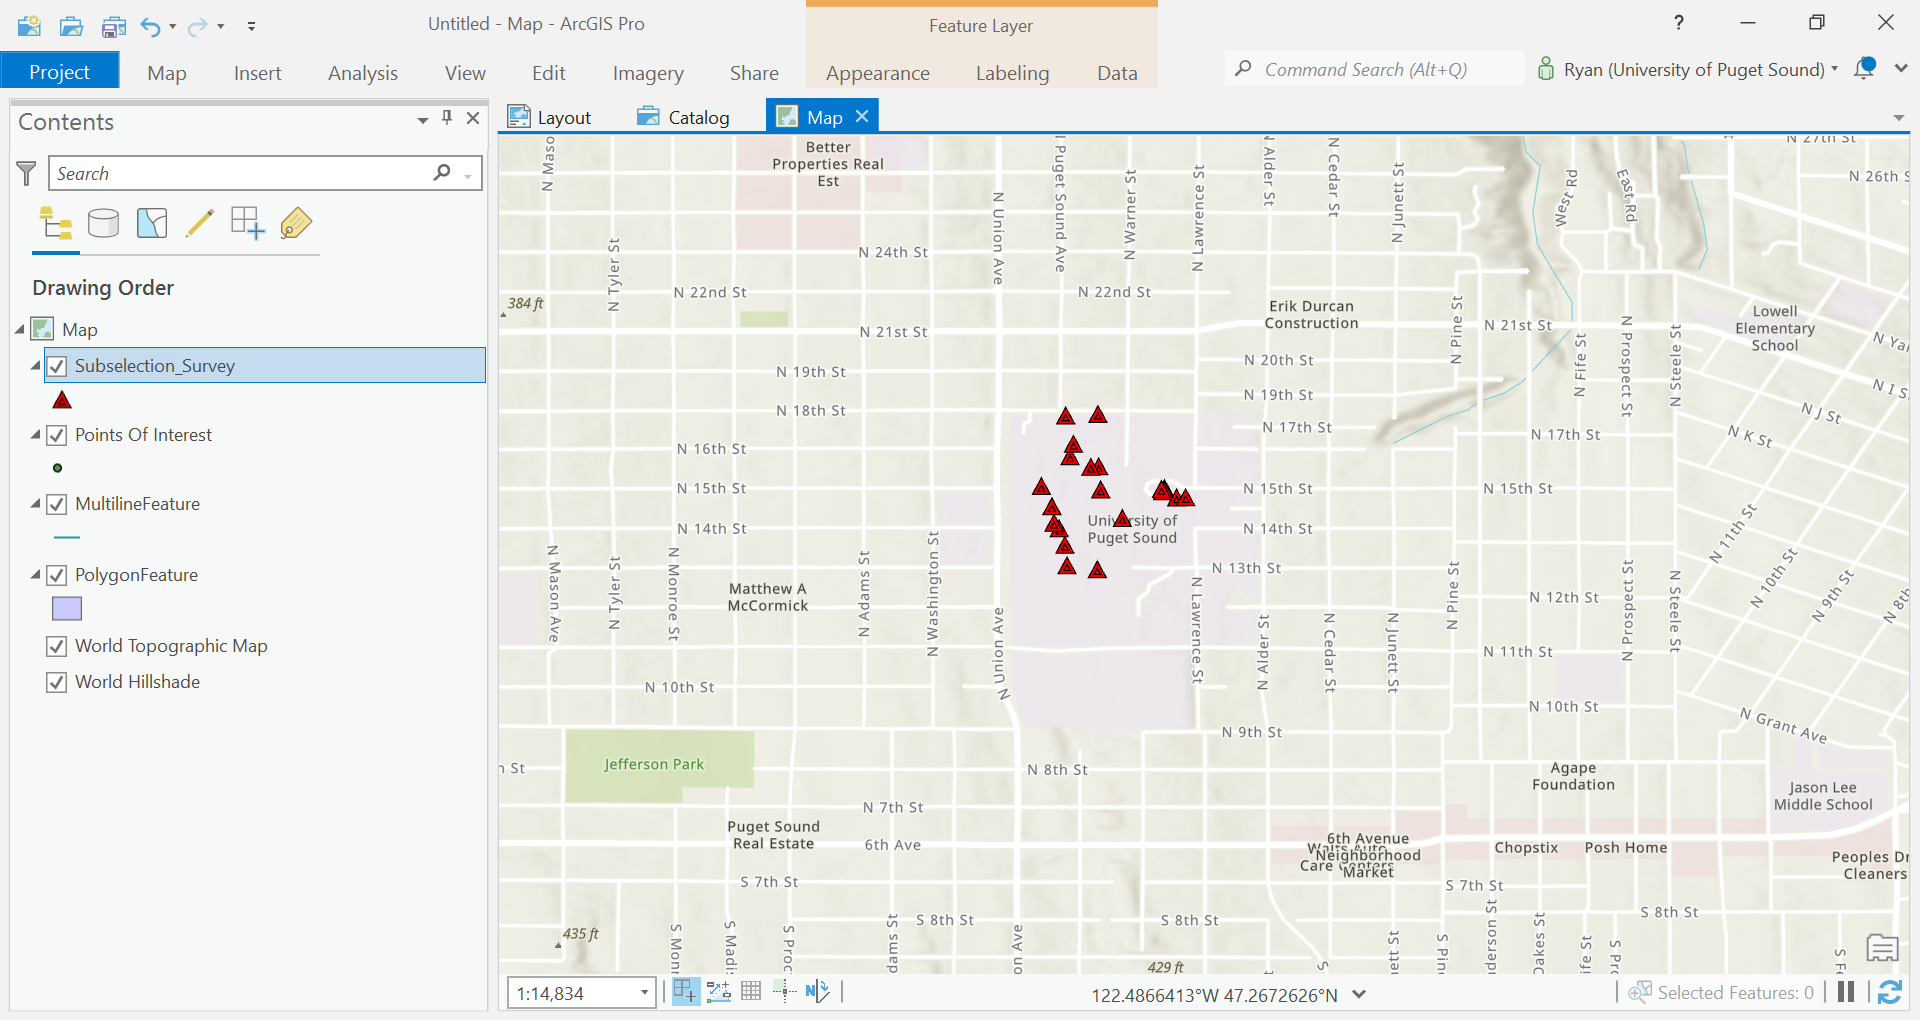
Task: Click the PolygonFeature symbol swatch
Action: (66, 608)
